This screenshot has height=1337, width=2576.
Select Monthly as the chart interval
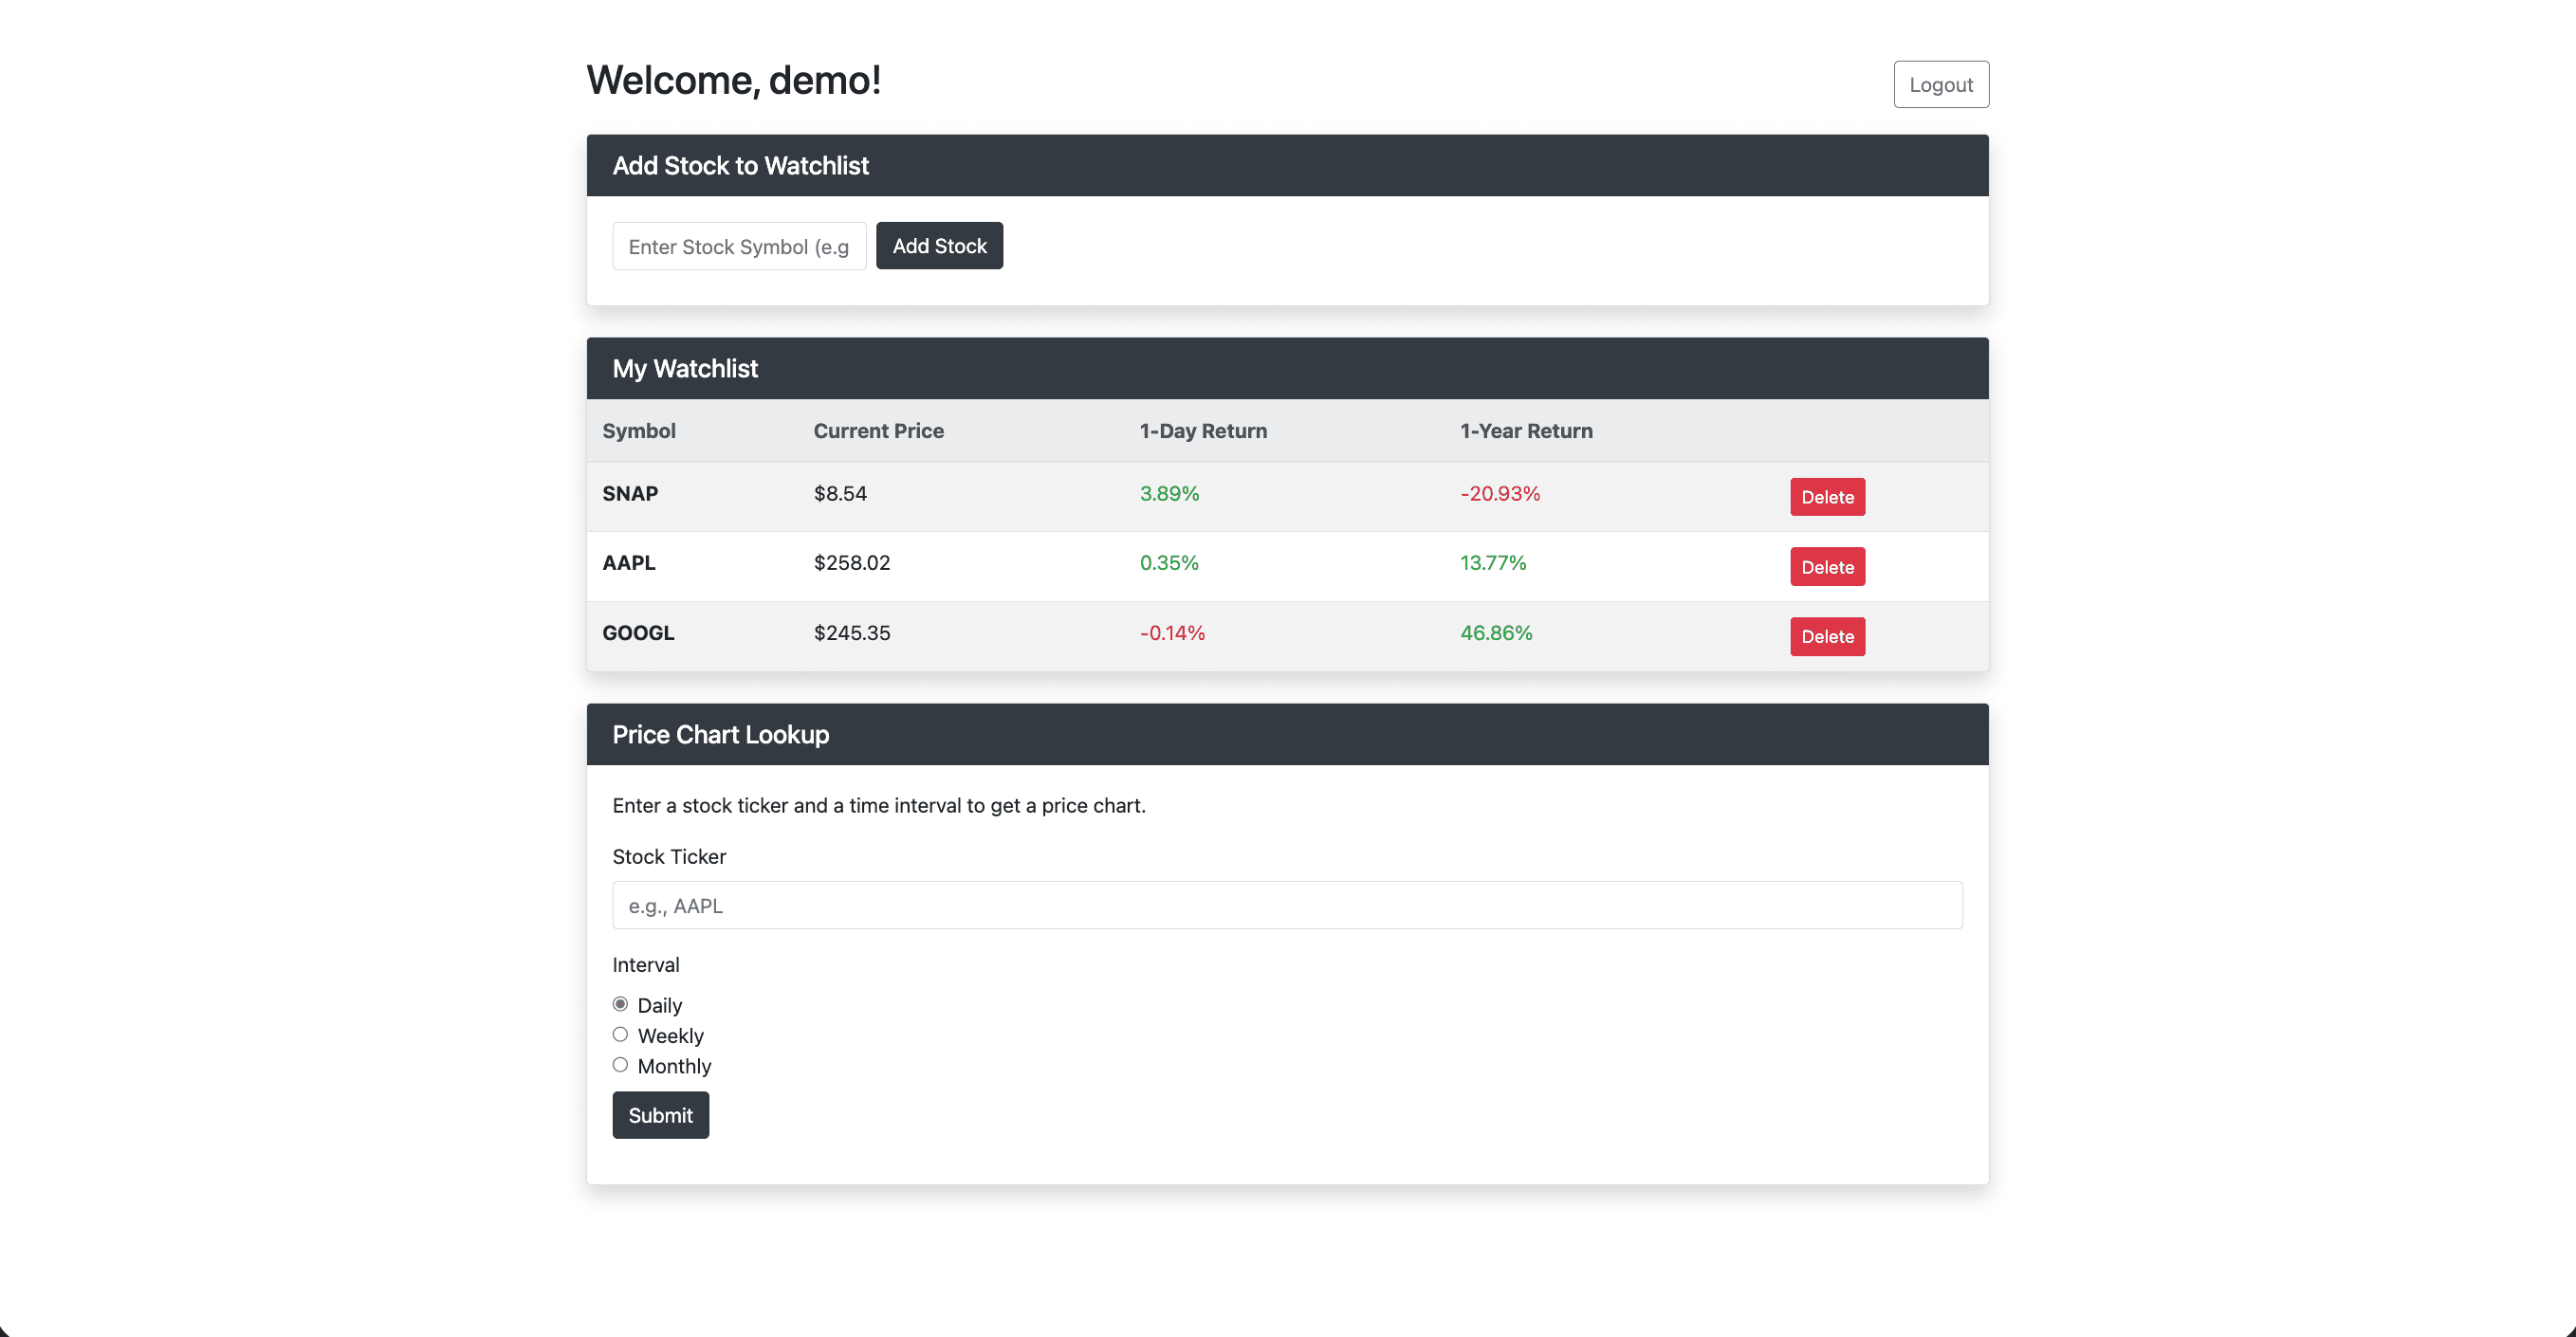click(x=620, y=1064)
